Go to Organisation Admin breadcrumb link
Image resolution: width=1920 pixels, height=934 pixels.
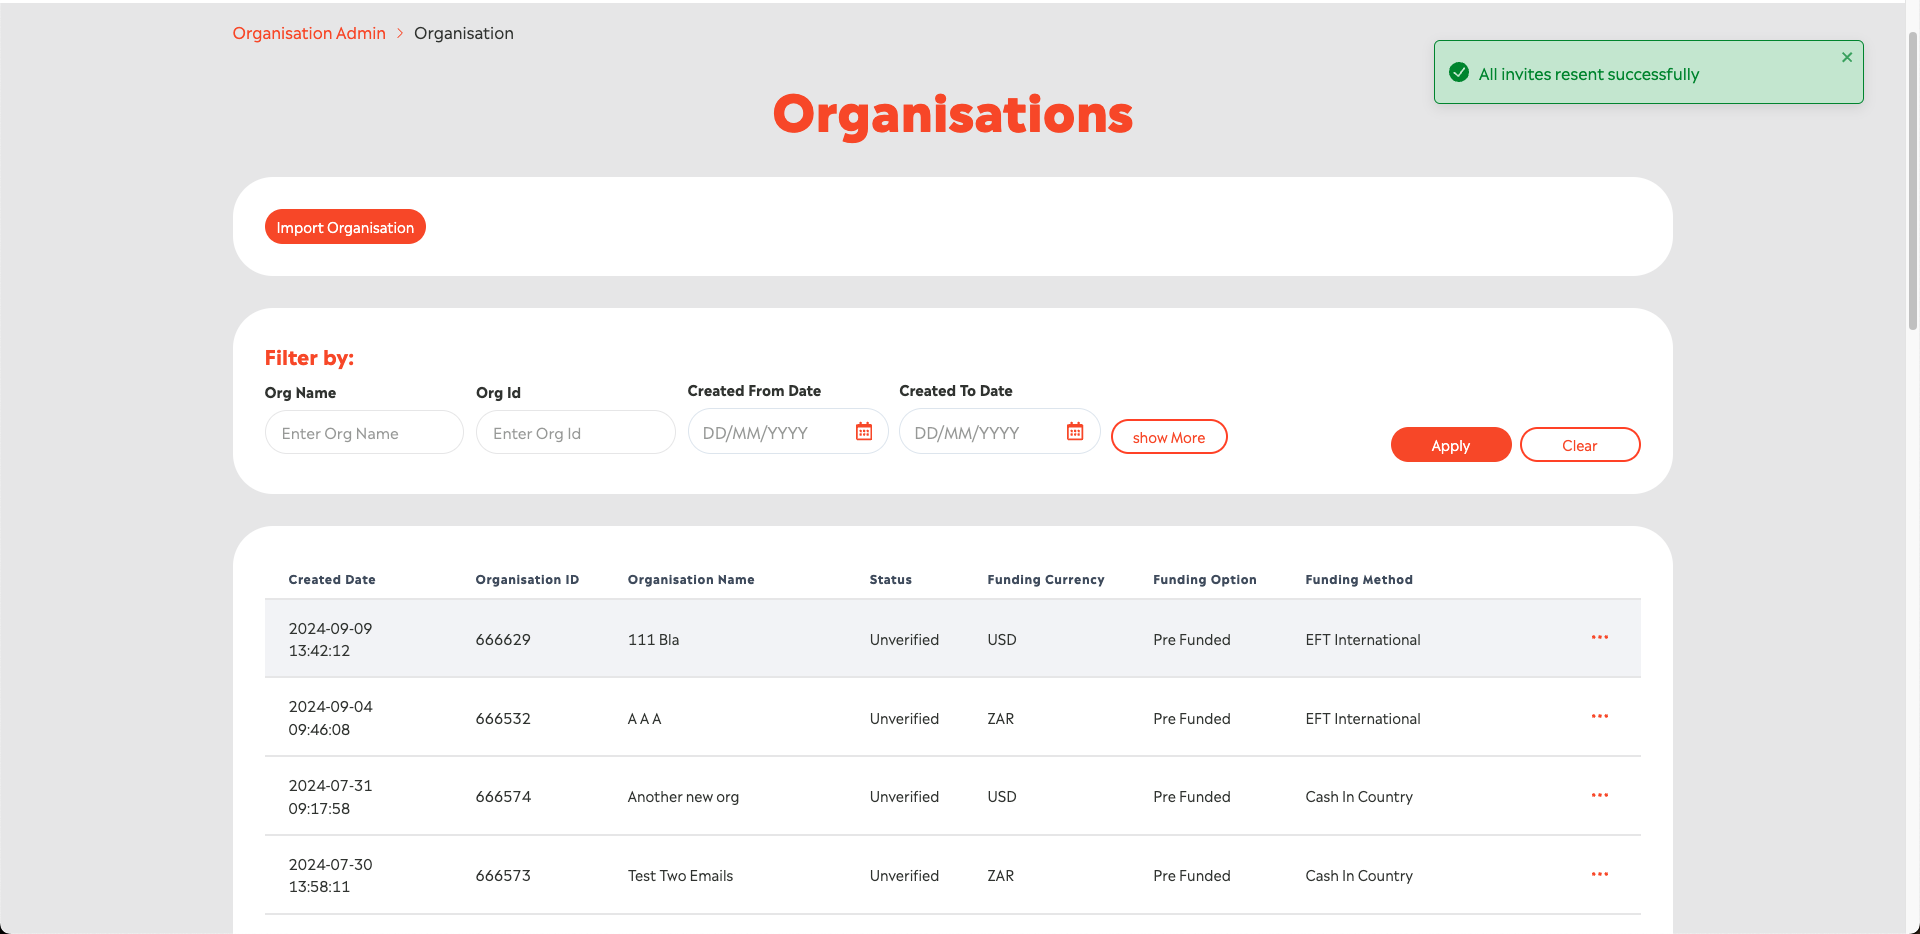(x=309, y=33)
